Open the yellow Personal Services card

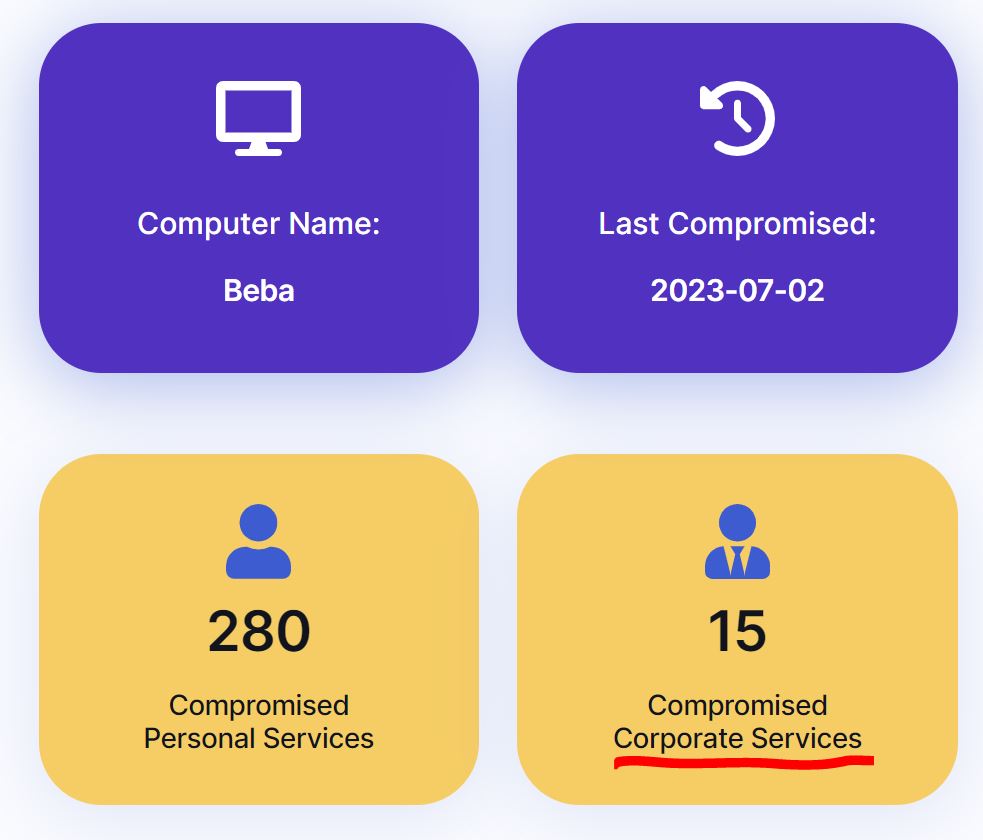coord(259,629)
